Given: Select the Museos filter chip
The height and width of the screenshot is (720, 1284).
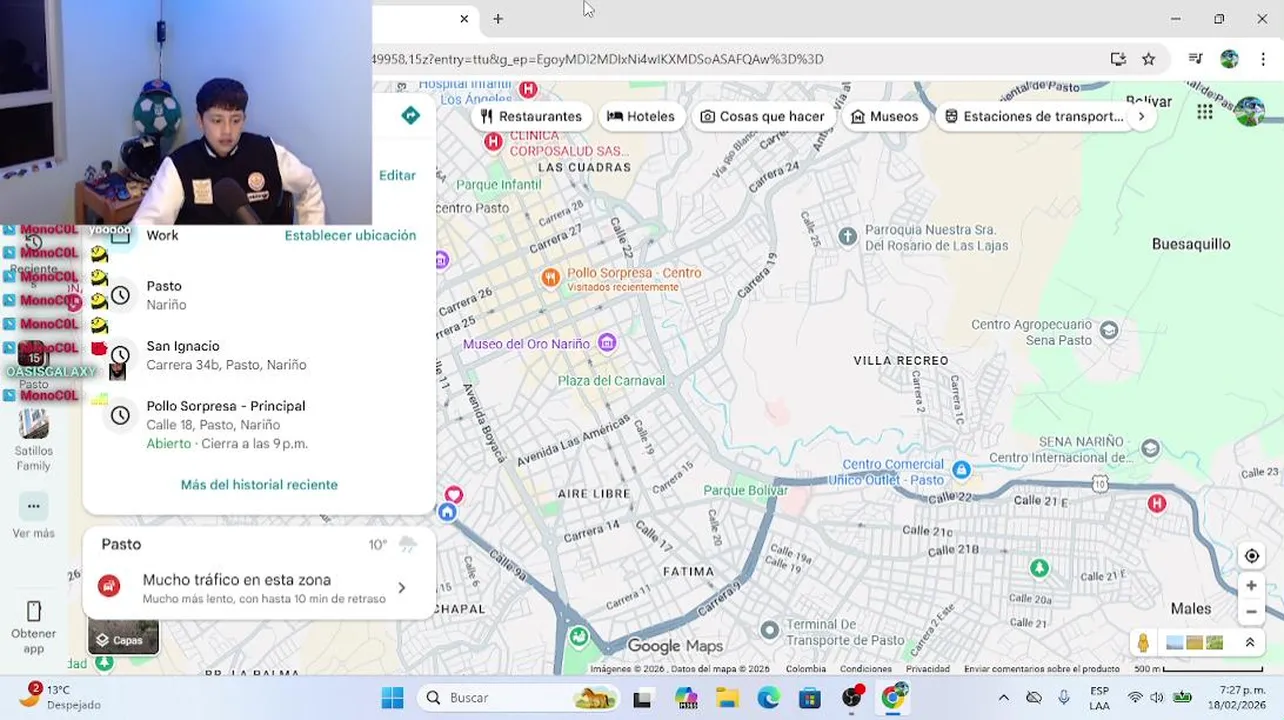Looking at the screenshot, I should [x=884, y=116].
